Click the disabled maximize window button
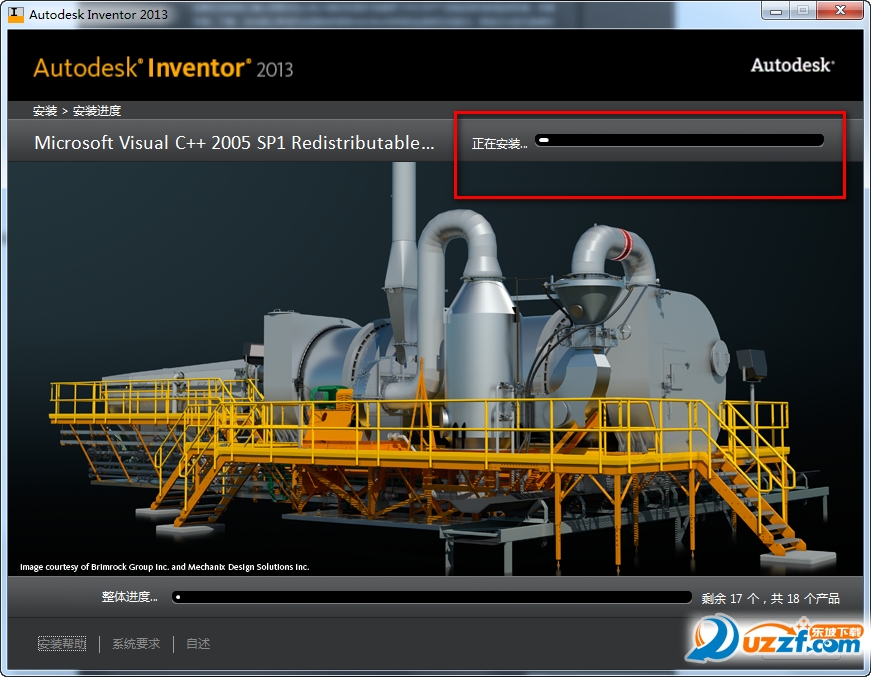 tap(803, 11)
